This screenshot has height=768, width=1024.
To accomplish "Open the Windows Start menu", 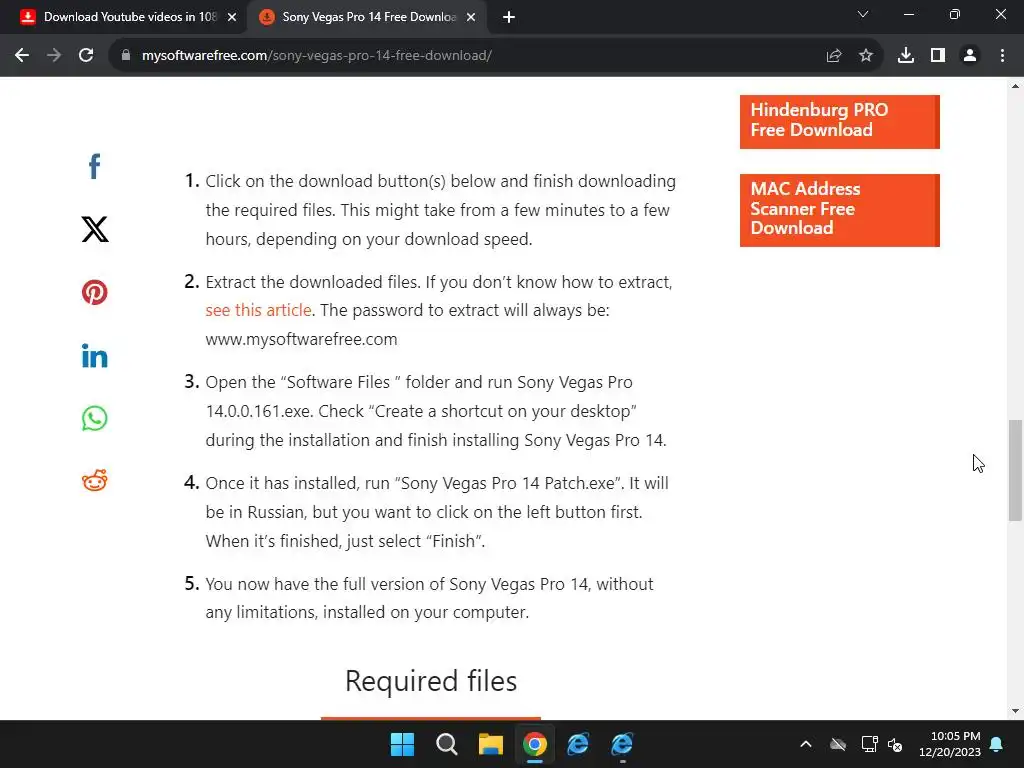I will [x=402, y=744].
